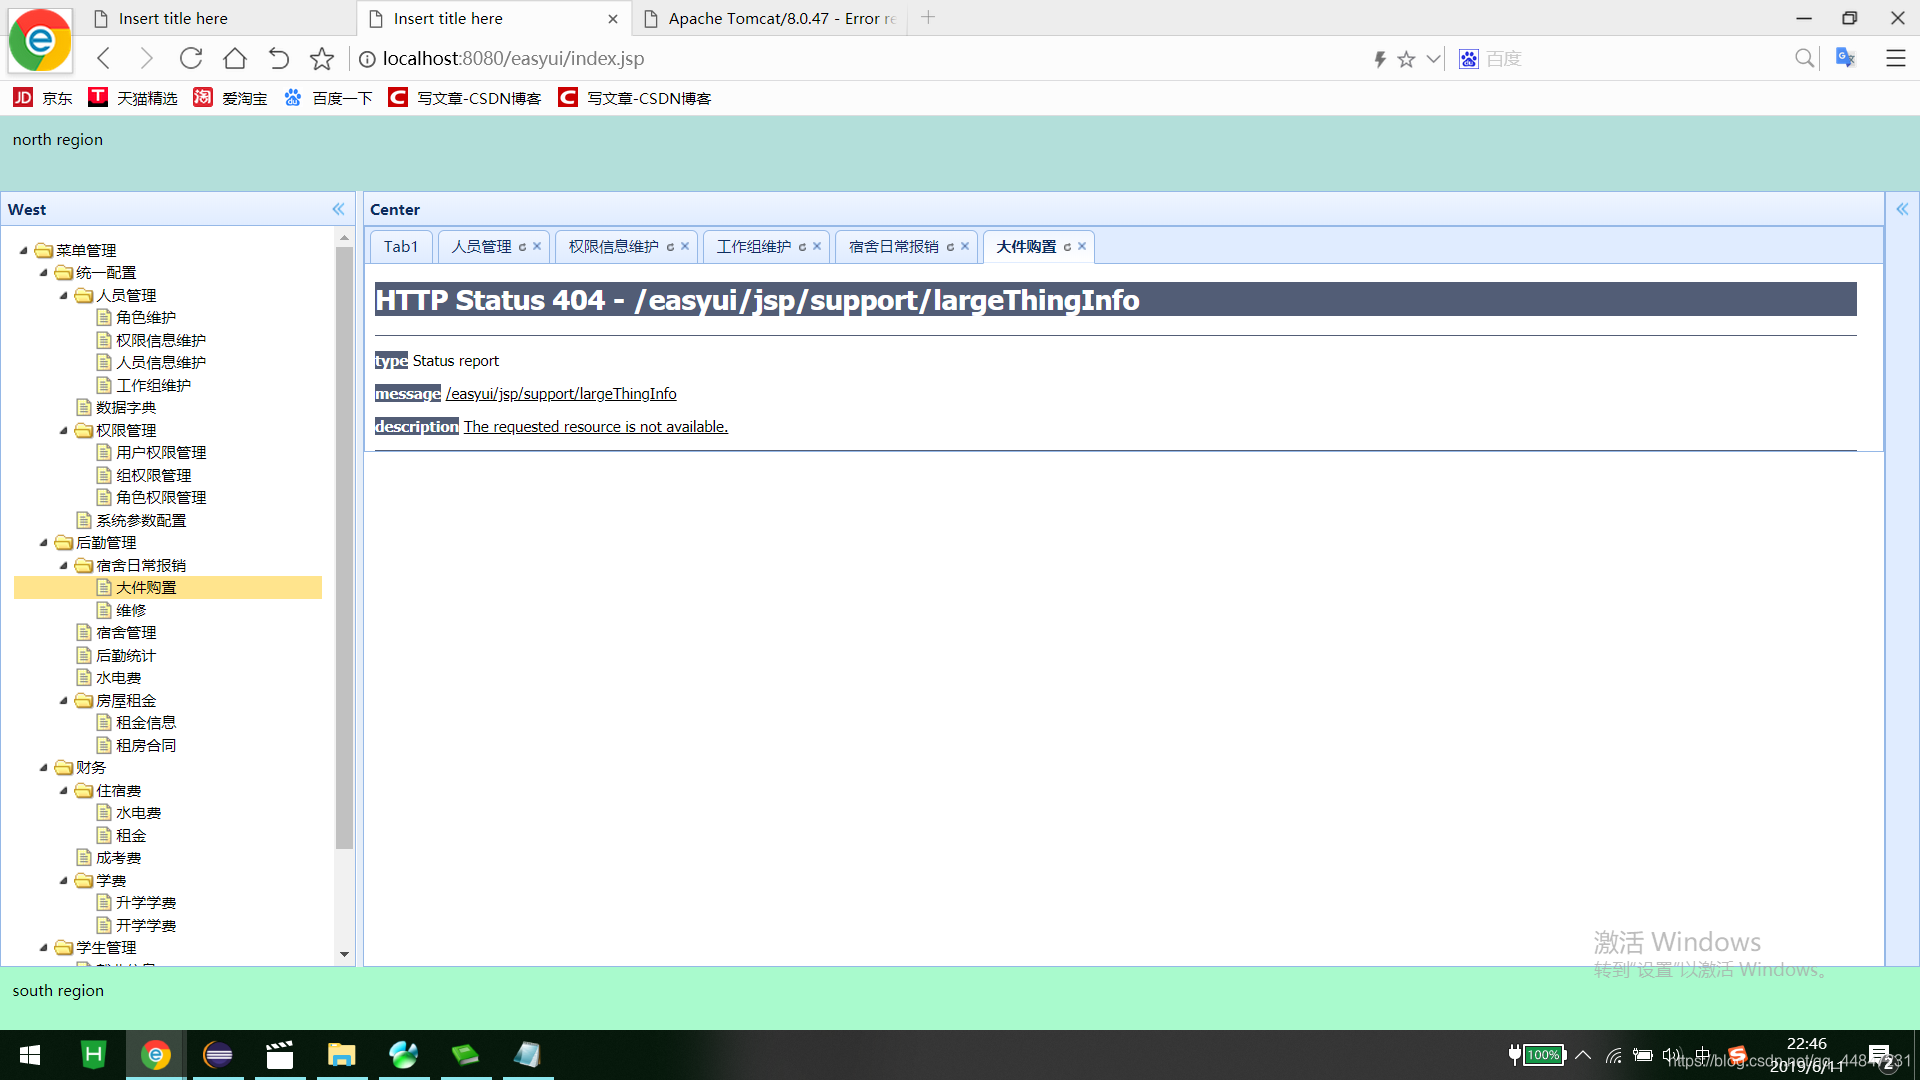
Task: Collapse 房屋租金 folder
Action: tap(64, 700)
